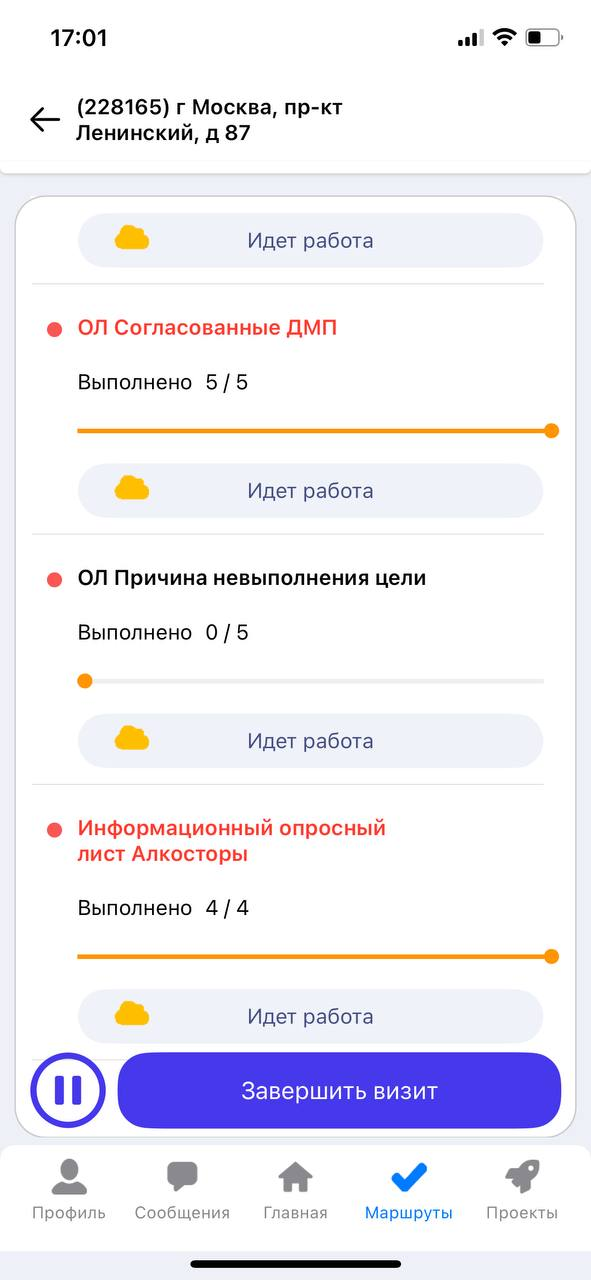Click Идет работа under ОЛ Согласованные ДМП
This screenshot has height=1280, width=591.
click(x=310, y=490)
